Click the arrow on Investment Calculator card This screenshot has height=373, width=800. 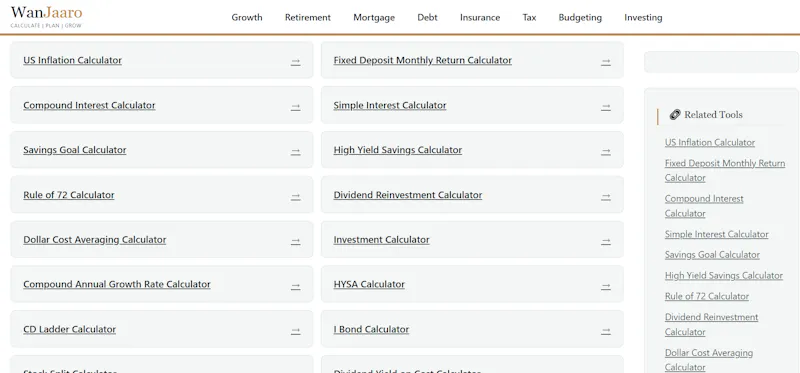(x=606, y=241)
